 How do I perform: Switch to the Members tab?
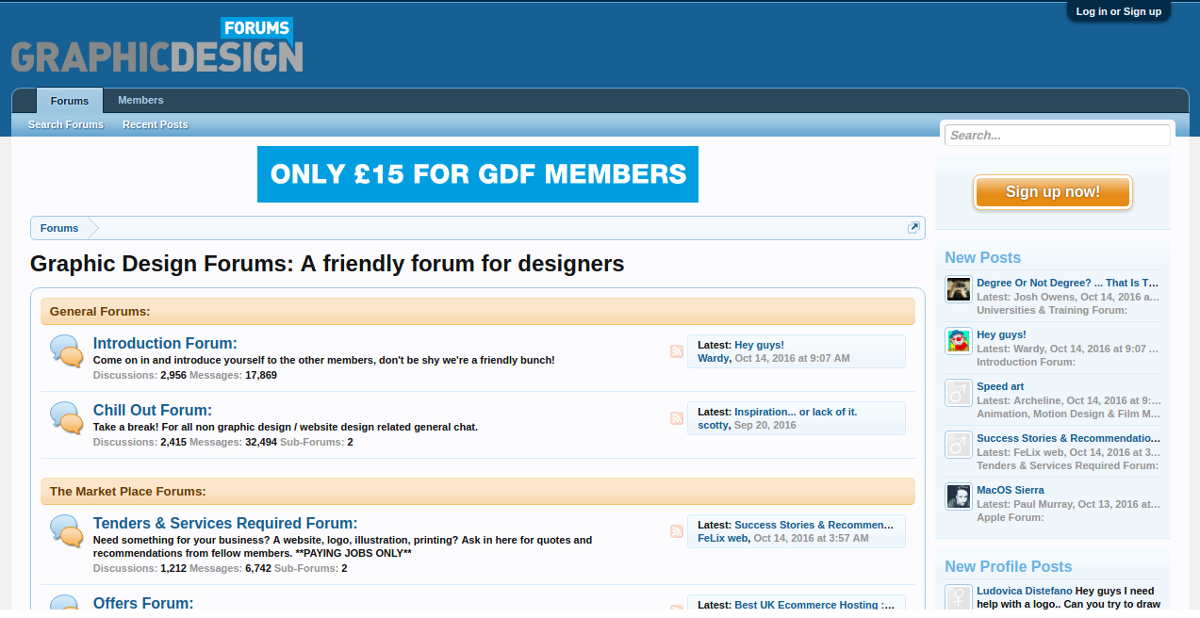tap(140, 100)
